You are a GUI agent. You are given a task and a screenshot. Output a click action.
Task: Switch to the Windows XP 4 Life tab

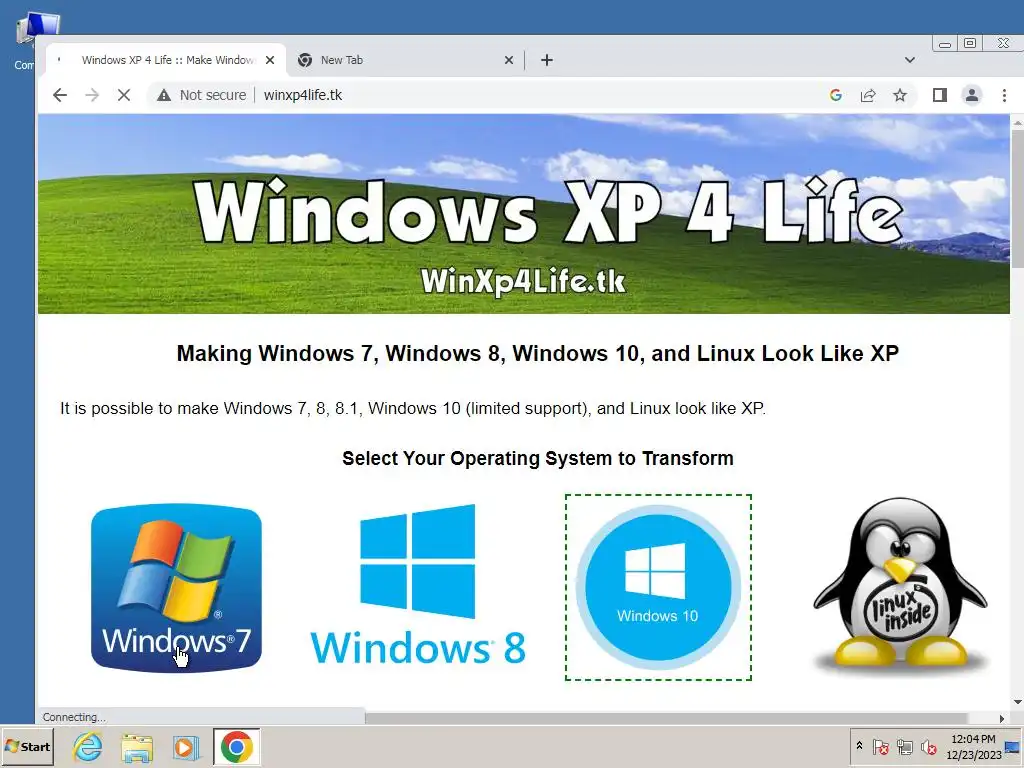point(167,60)
